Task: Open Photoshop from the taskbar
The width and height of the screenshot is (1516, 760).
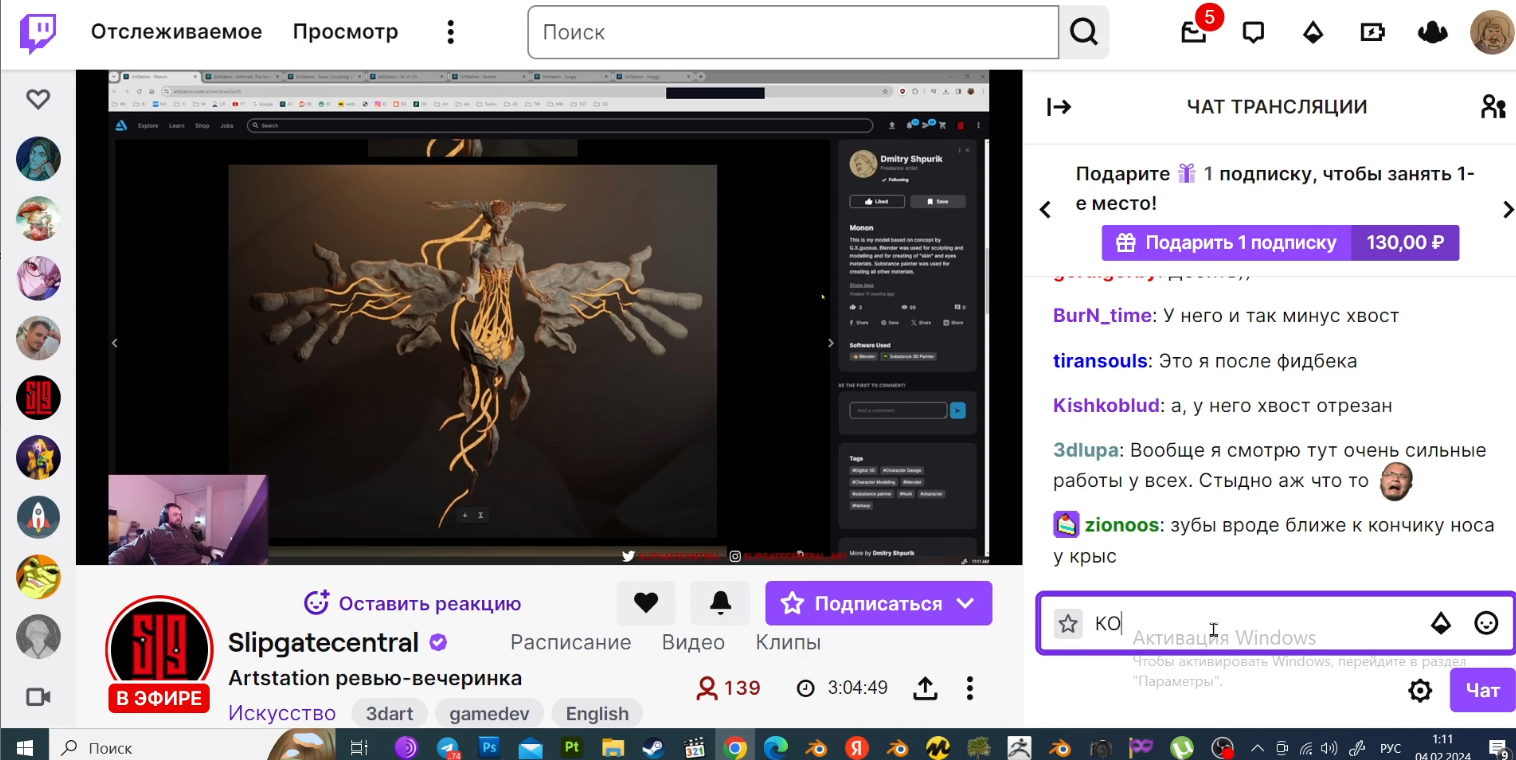Action: (489, 747)
